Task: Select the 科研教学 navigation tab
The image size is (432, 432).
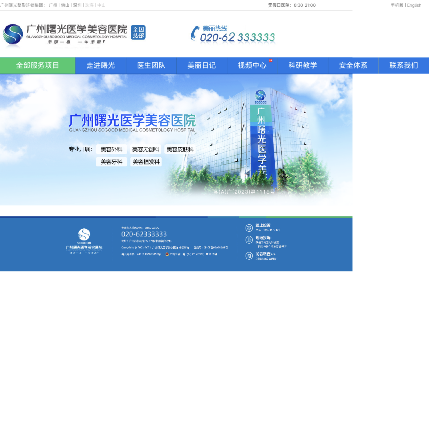Action: click(303, 65)
